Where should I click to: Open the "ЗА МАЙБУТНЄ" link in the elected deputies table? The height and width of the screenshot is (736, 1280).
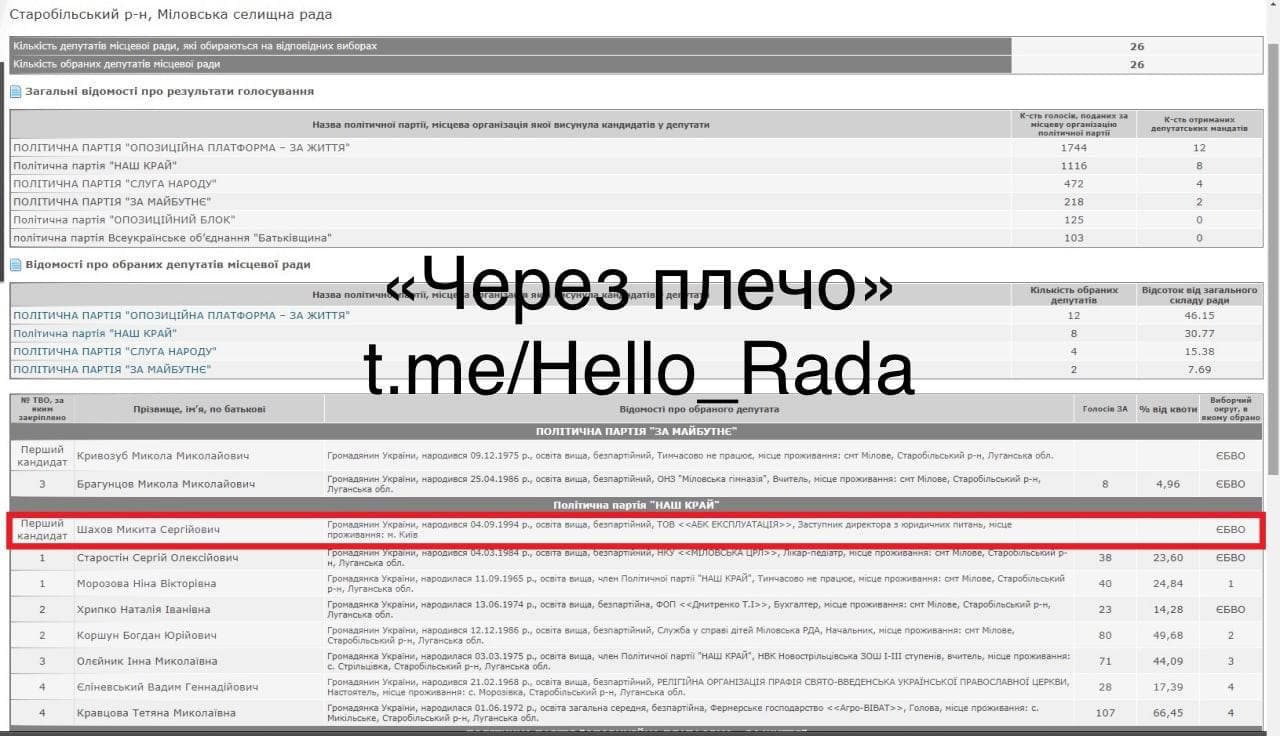click(112, 369)
